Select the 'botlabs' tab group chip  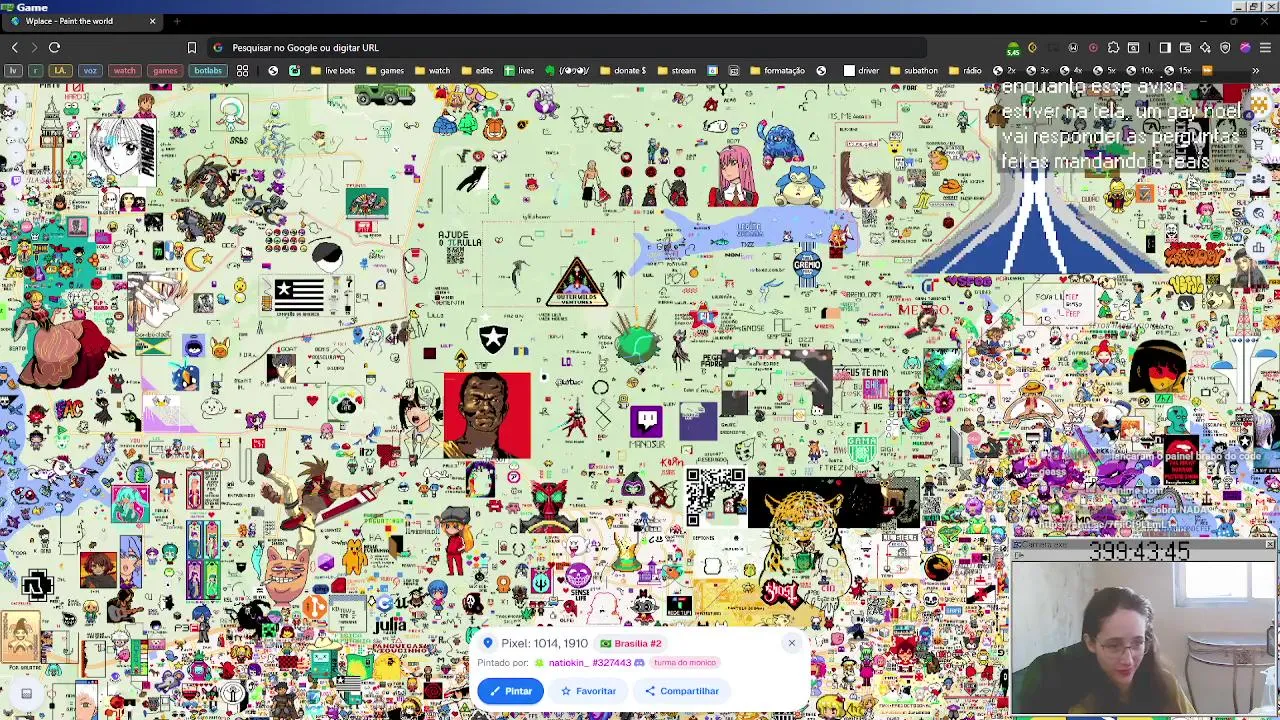tap(208, 71)
